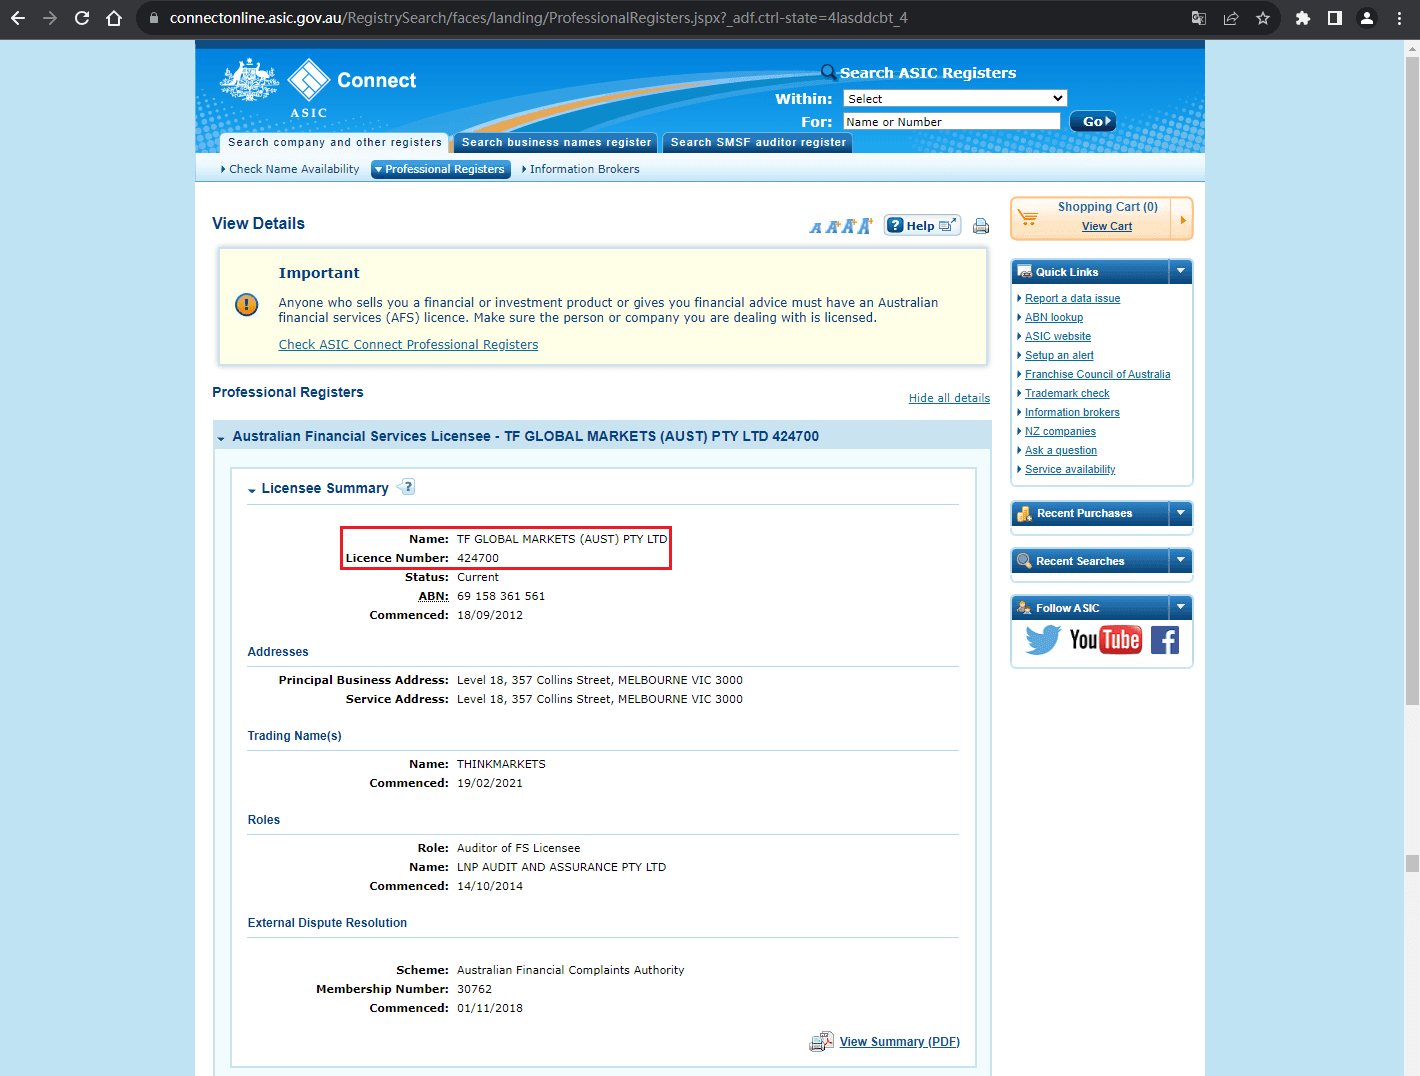Share this page via address bar icon

[x=1231, y=18]
